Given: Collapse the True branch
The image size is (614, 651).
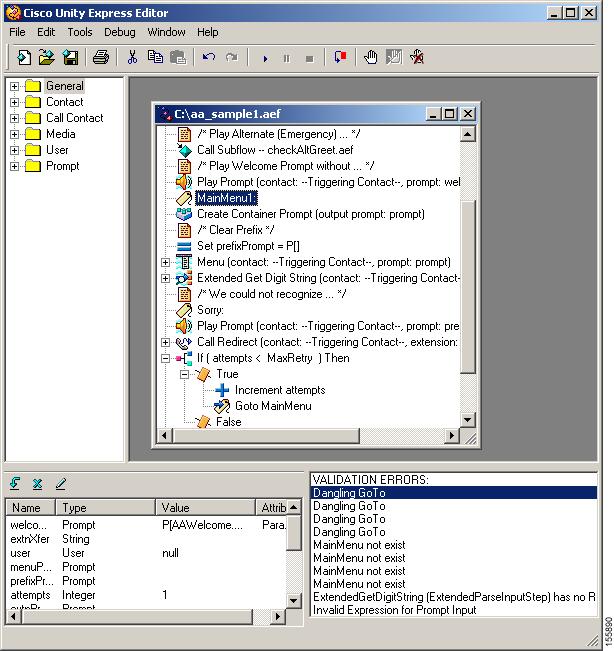Looking at the screenshot, I should coord(184,374).
